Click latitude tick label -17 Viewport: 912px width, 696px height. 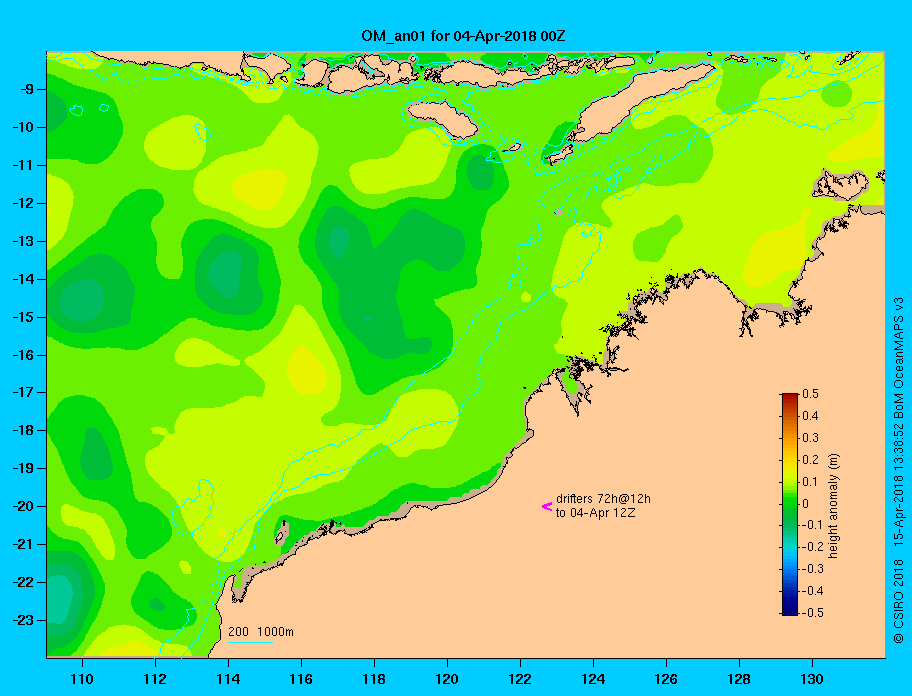coord(22,392)
